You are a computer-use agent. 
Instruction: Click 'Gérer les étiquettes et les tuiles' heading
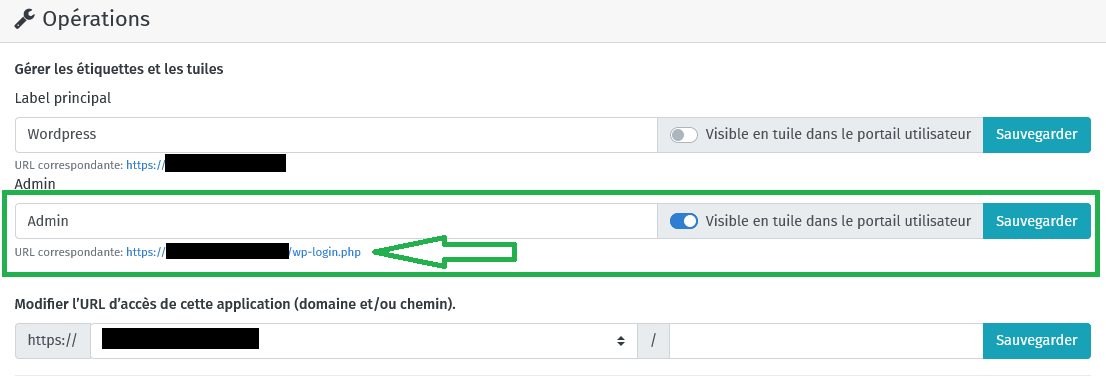118,69
